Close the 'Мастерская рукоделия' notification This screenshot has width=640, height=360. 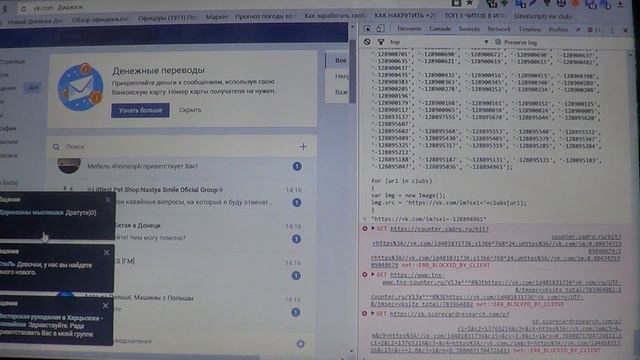point(106,305)
